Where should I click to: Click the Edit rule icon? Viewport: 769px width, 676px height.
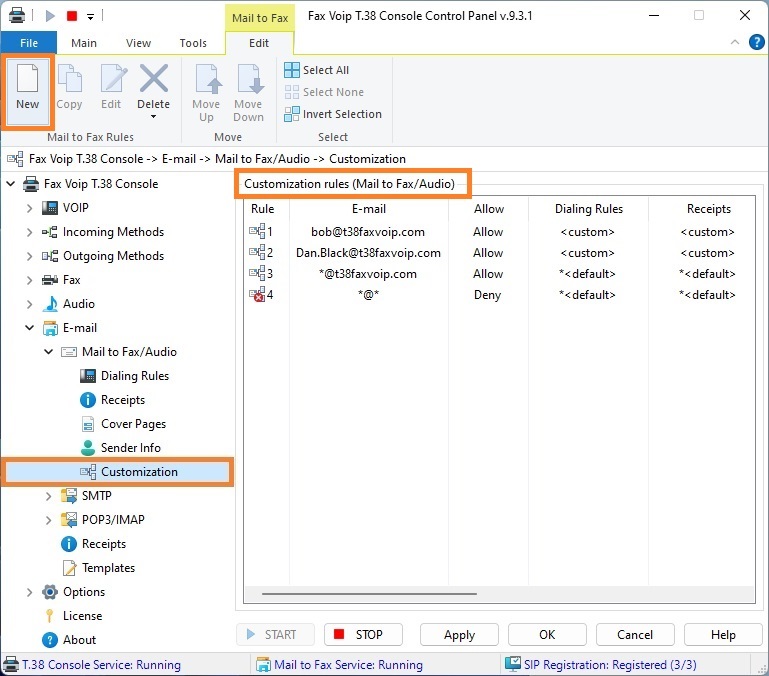pyautogui.click(x=112, y=78)
